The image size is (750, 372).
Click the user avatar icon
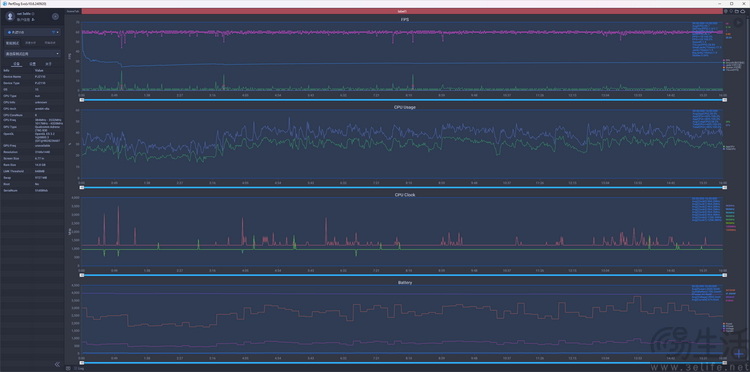[10, 16]
